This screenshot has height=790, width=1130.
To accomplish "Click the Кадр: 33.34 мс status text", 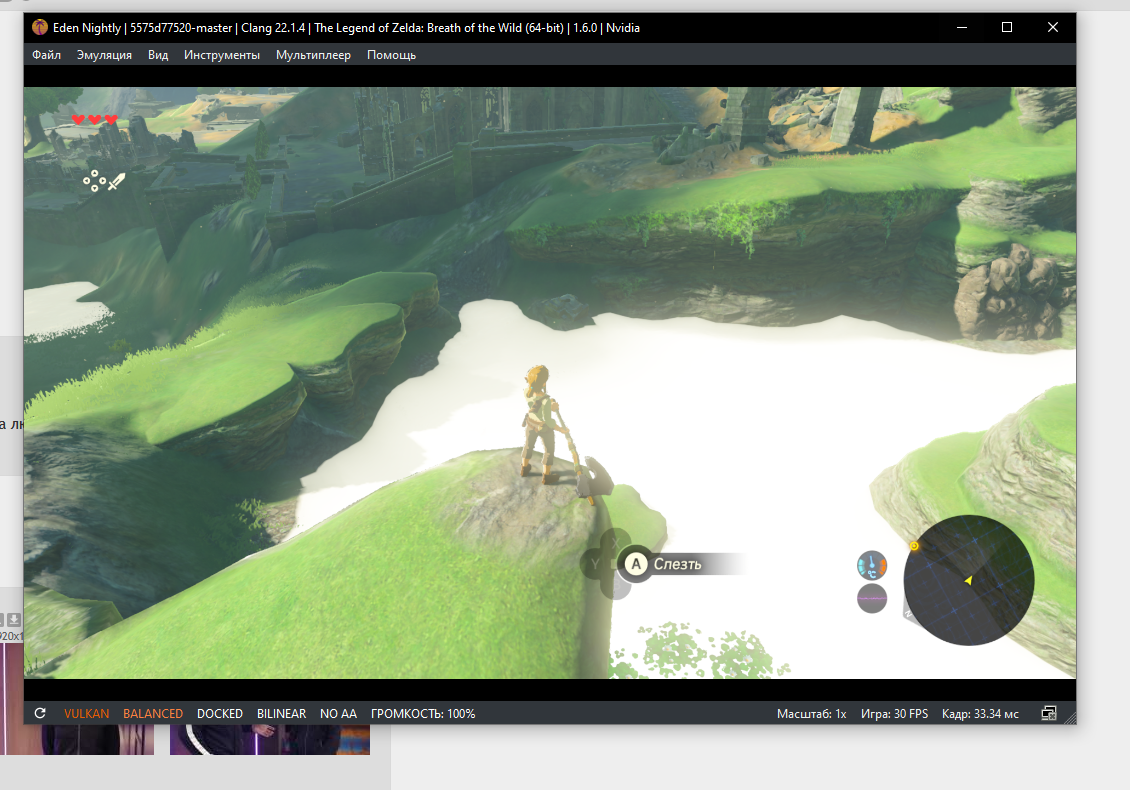I will (x=980, y=714).
